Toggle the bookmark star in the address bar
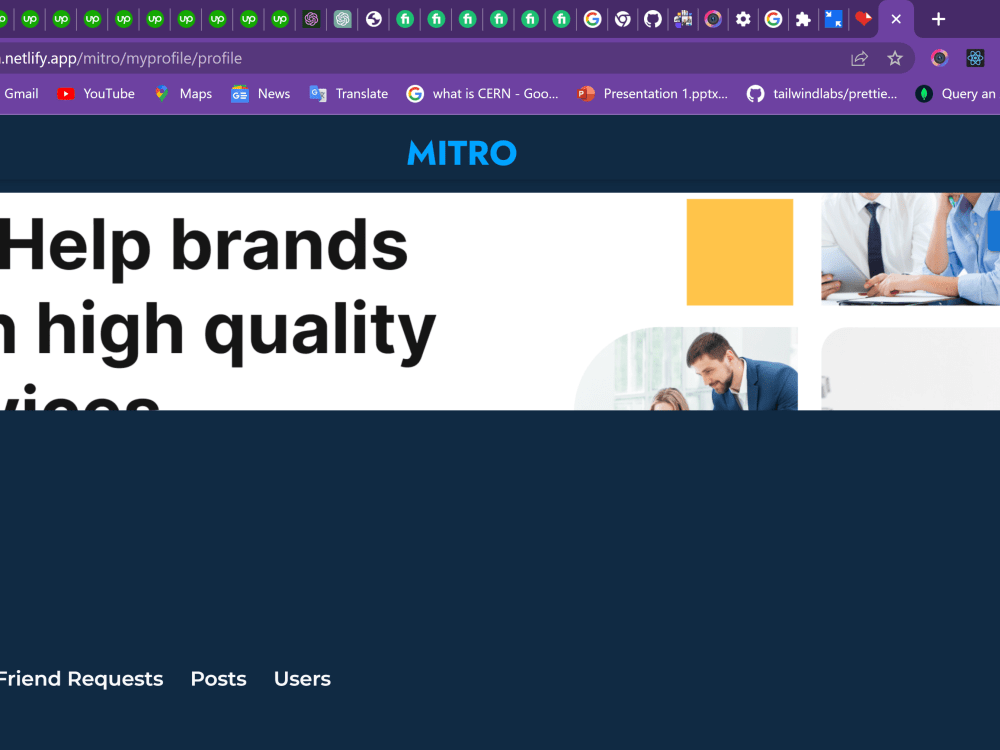This screenshot has width=1000, height=750. (895, 58)
